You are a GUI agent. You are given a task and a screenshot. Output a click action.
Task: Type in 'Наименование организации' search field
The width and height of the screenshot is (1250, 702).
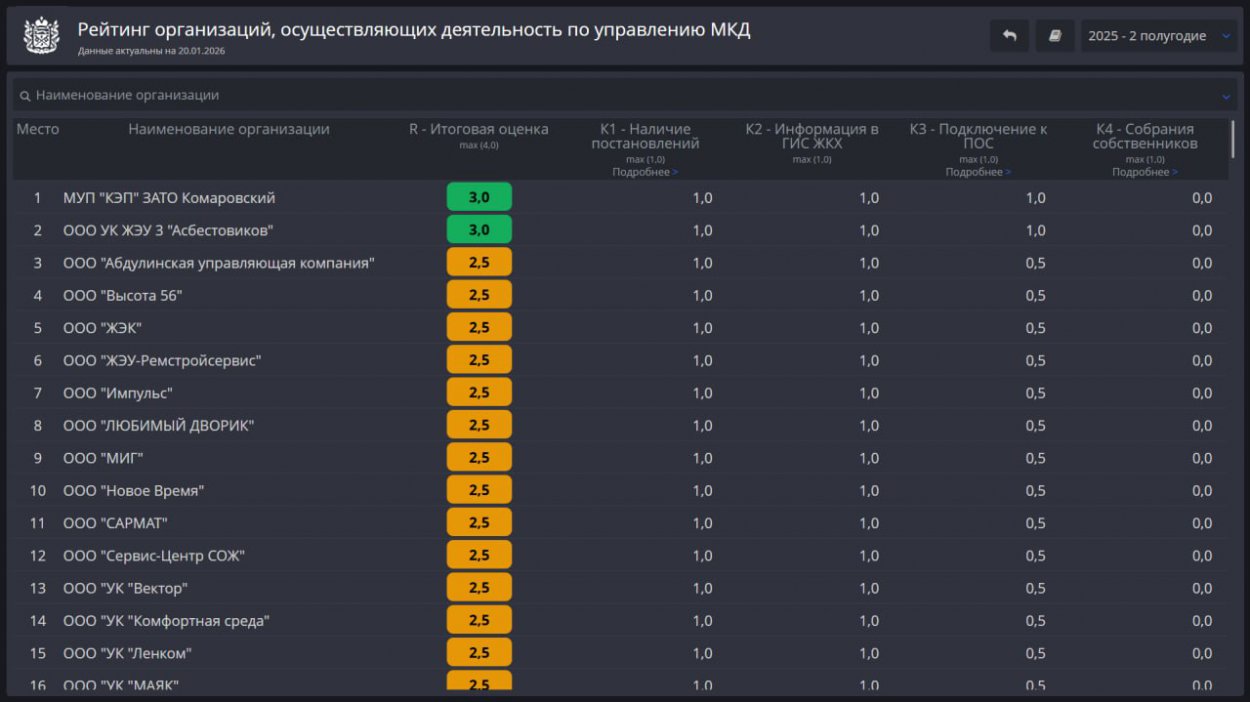pos(600,96)
